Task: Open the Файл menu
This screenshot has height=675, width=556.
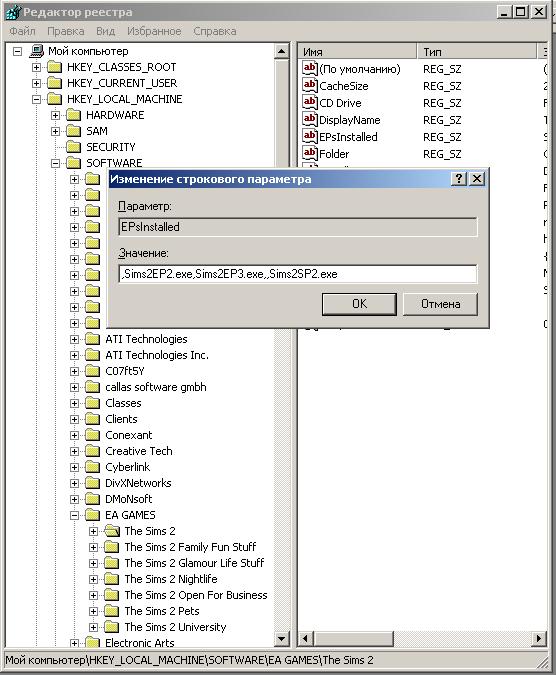Action: [22, 31]
